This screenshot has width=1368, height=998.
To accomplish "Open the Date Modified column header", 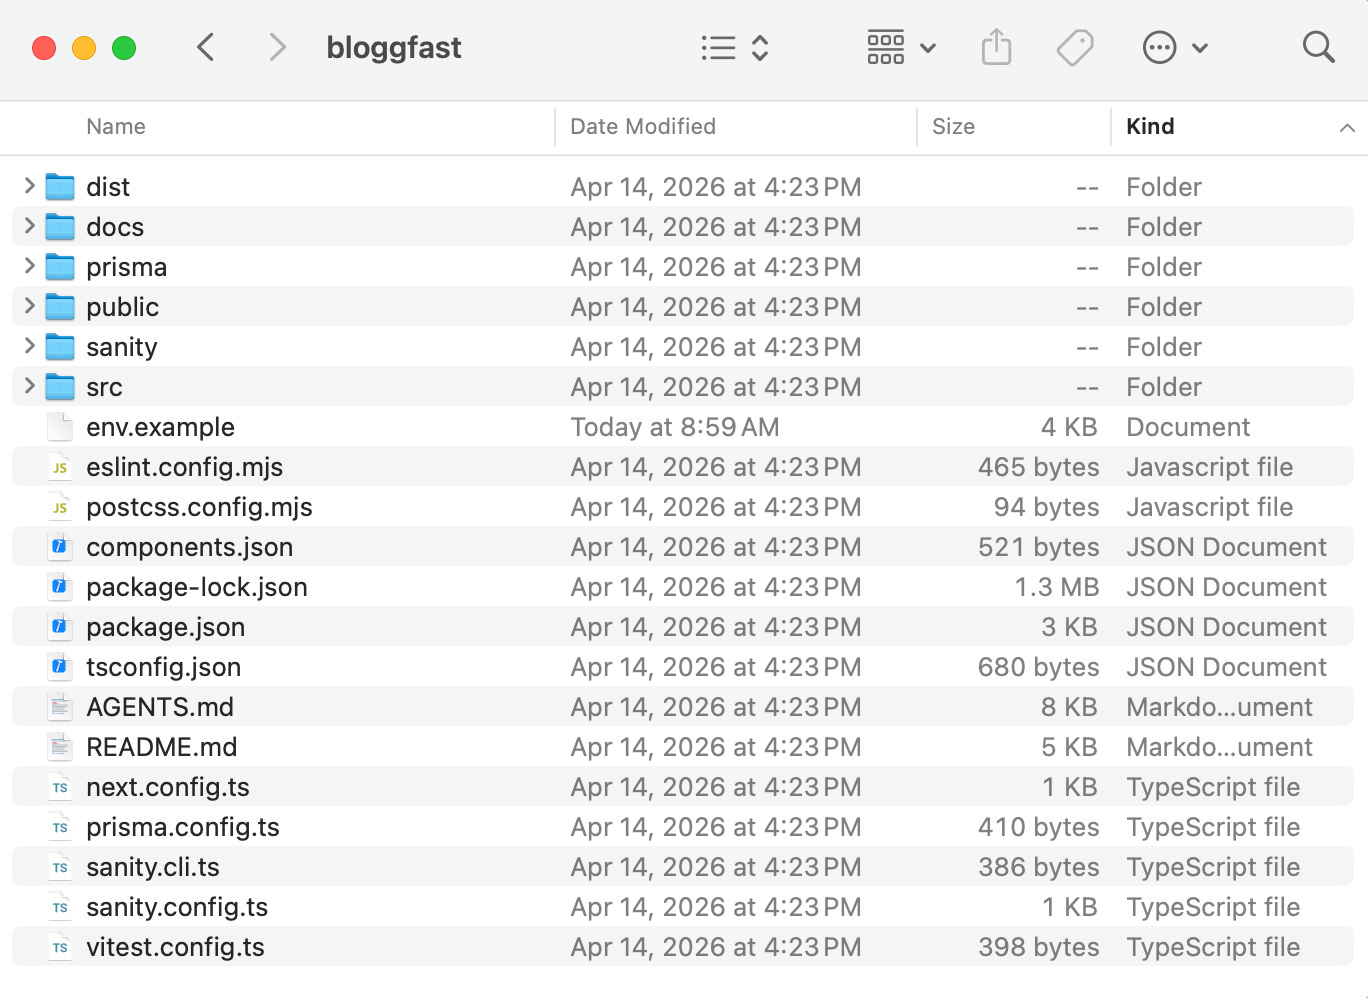I will [x=642, y=127].
